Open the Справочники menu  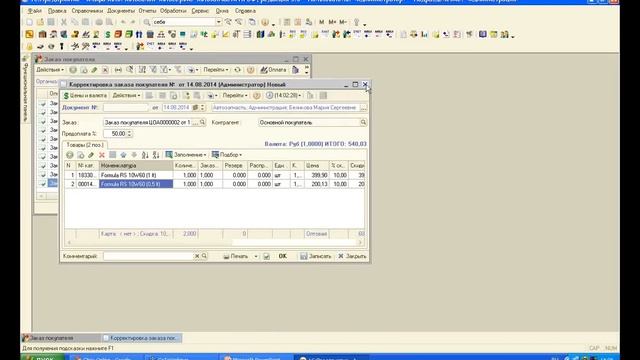(x=87, y=11)
